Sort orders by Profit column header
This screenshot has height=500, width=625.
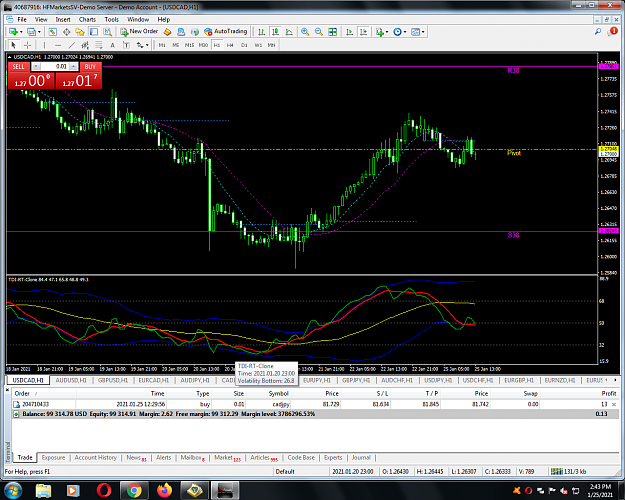[x=609, y=394]
